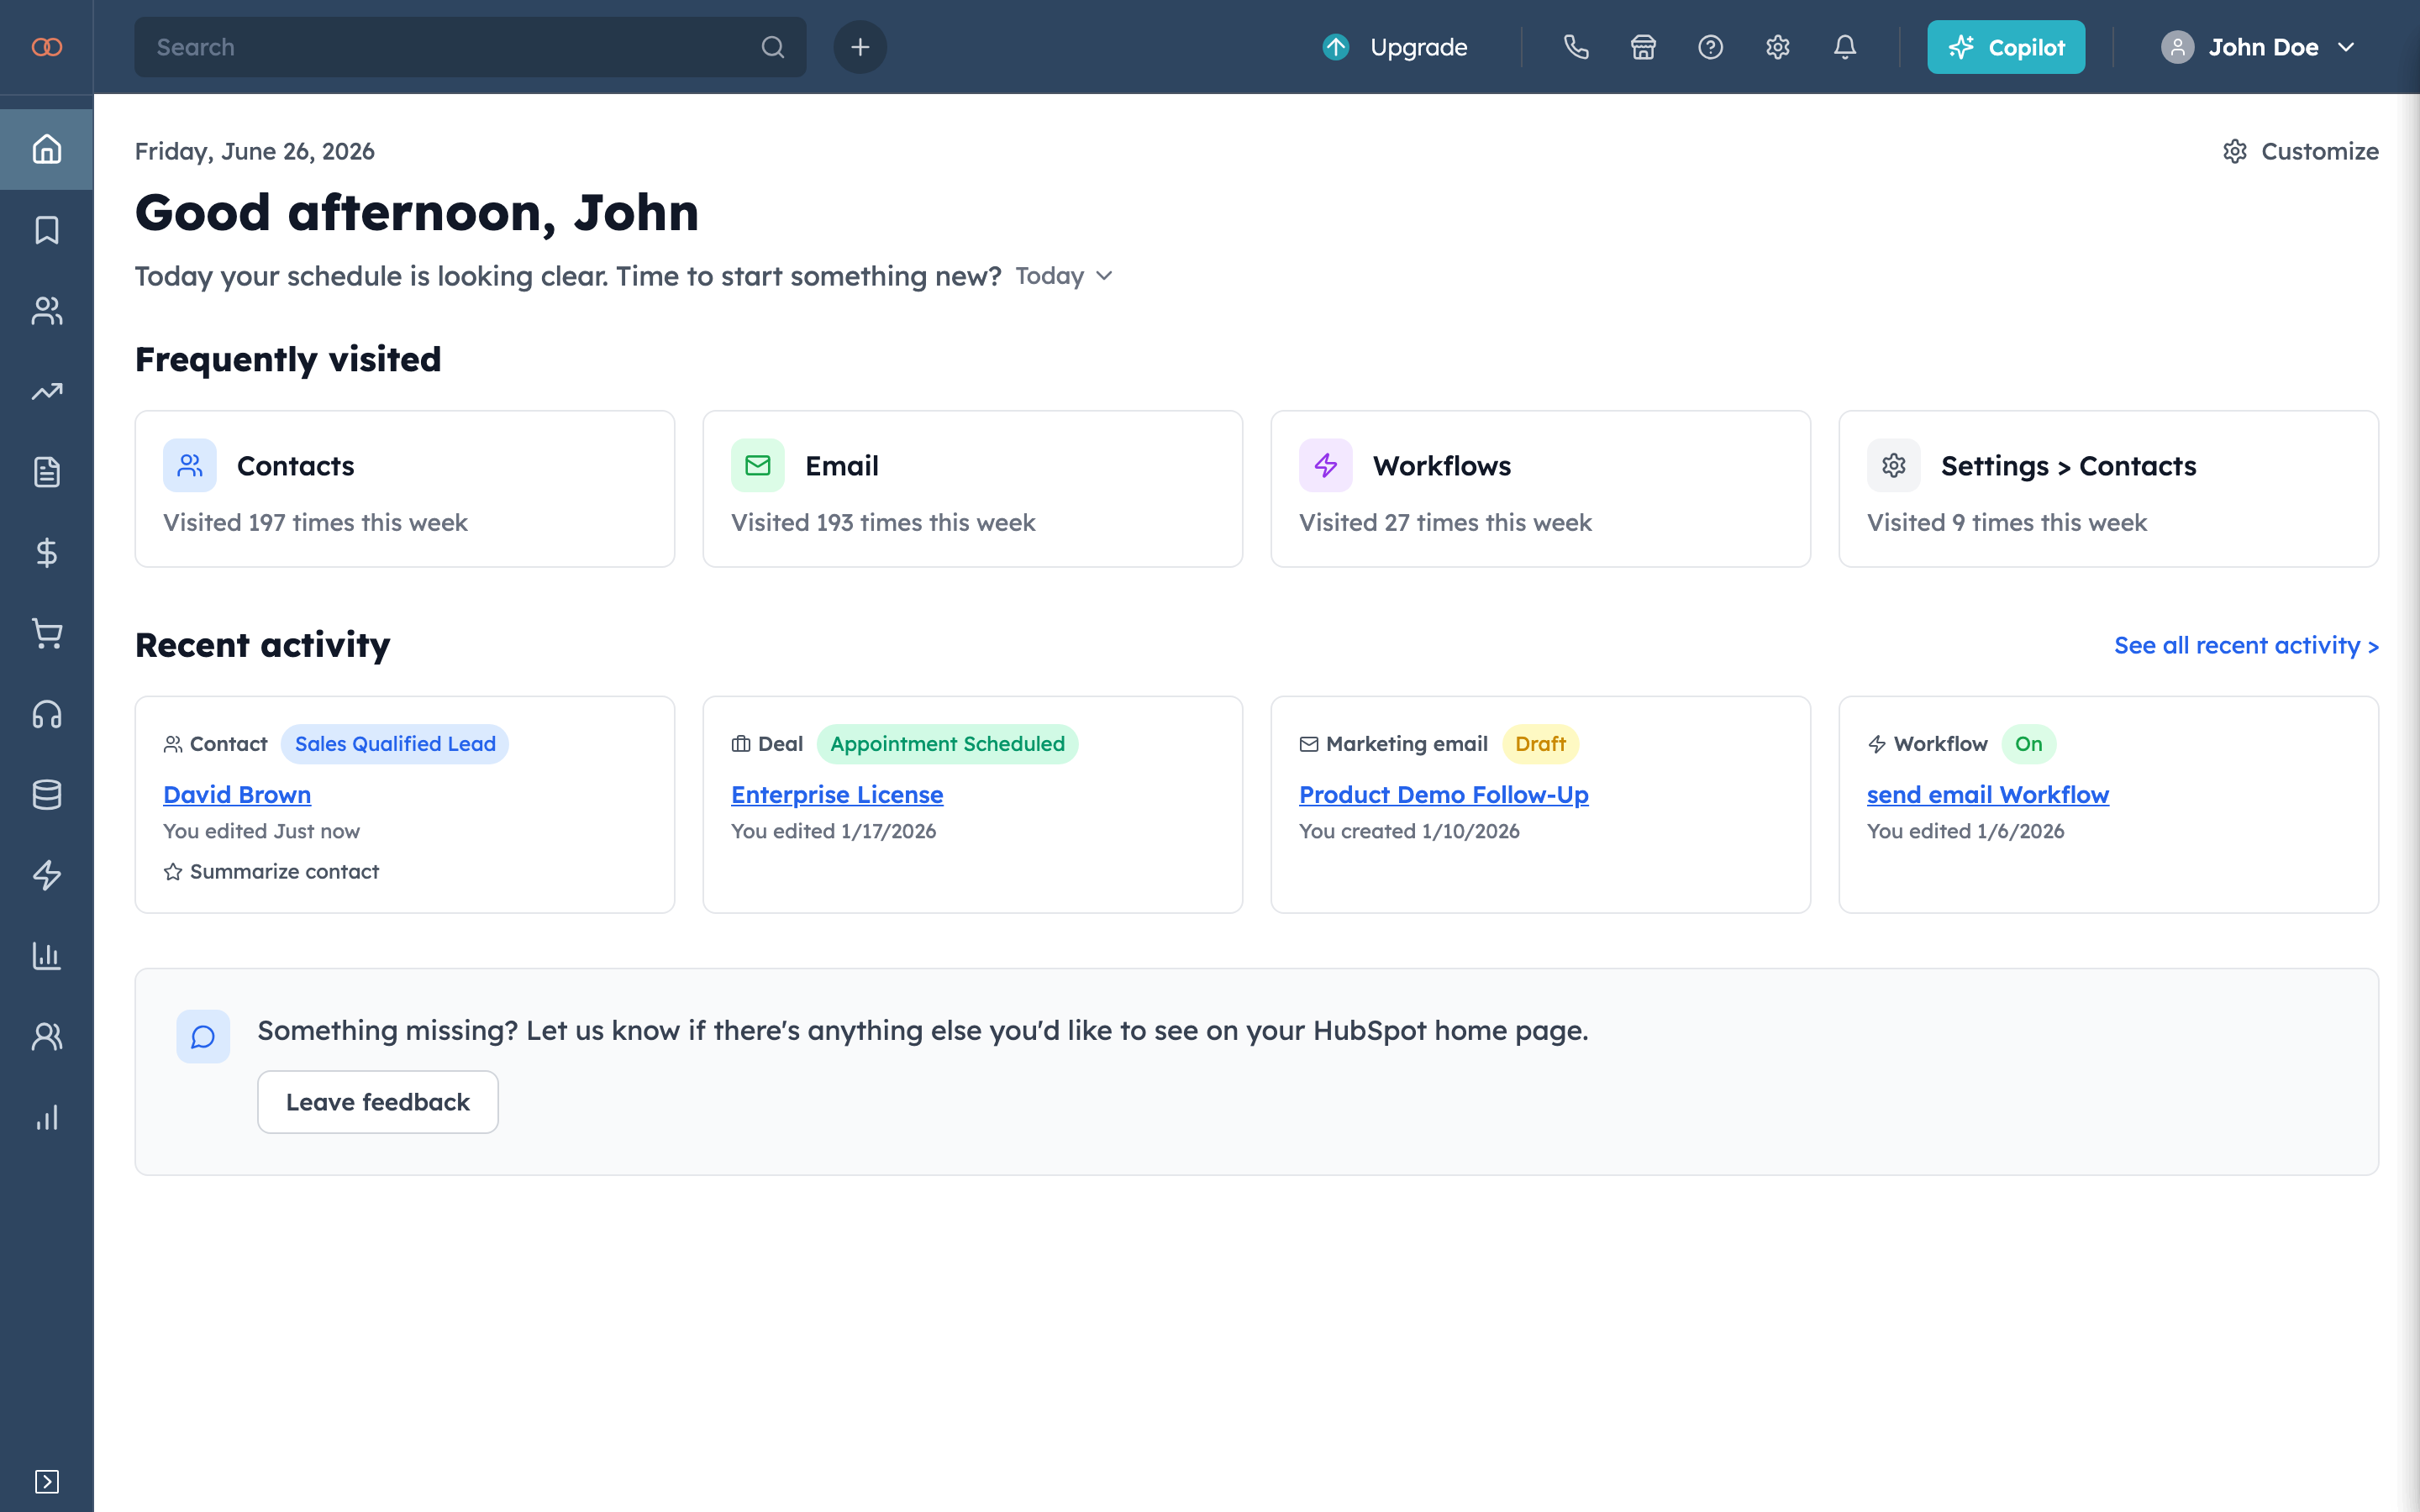Click the John Doe avatar icon

(x=2177, y=47)
